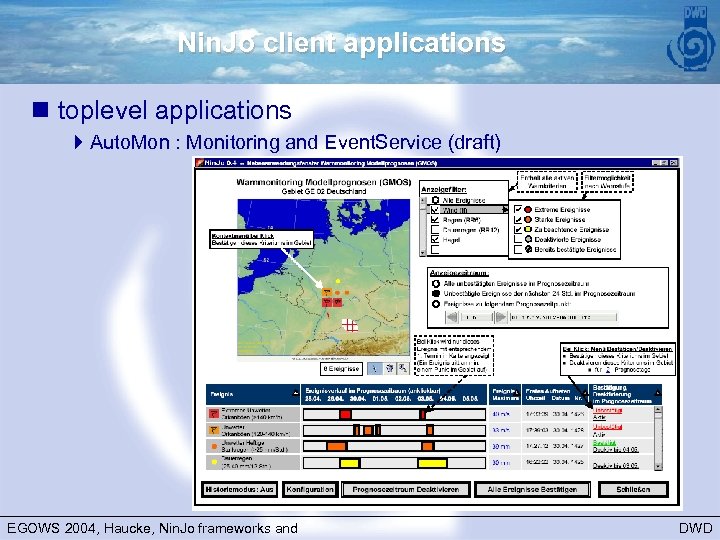Open the Konfiguration button

tap(310, 489)
